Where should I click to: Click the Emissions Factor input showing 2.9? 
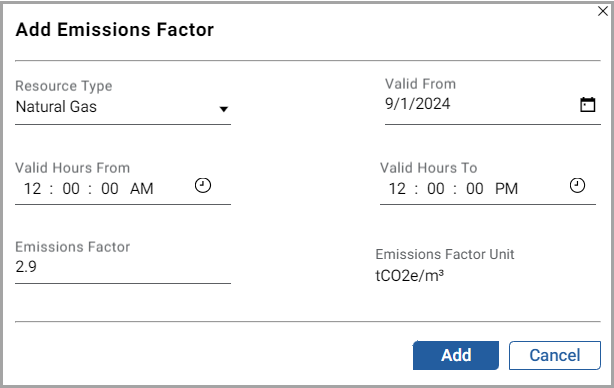(x=123, y=267)
